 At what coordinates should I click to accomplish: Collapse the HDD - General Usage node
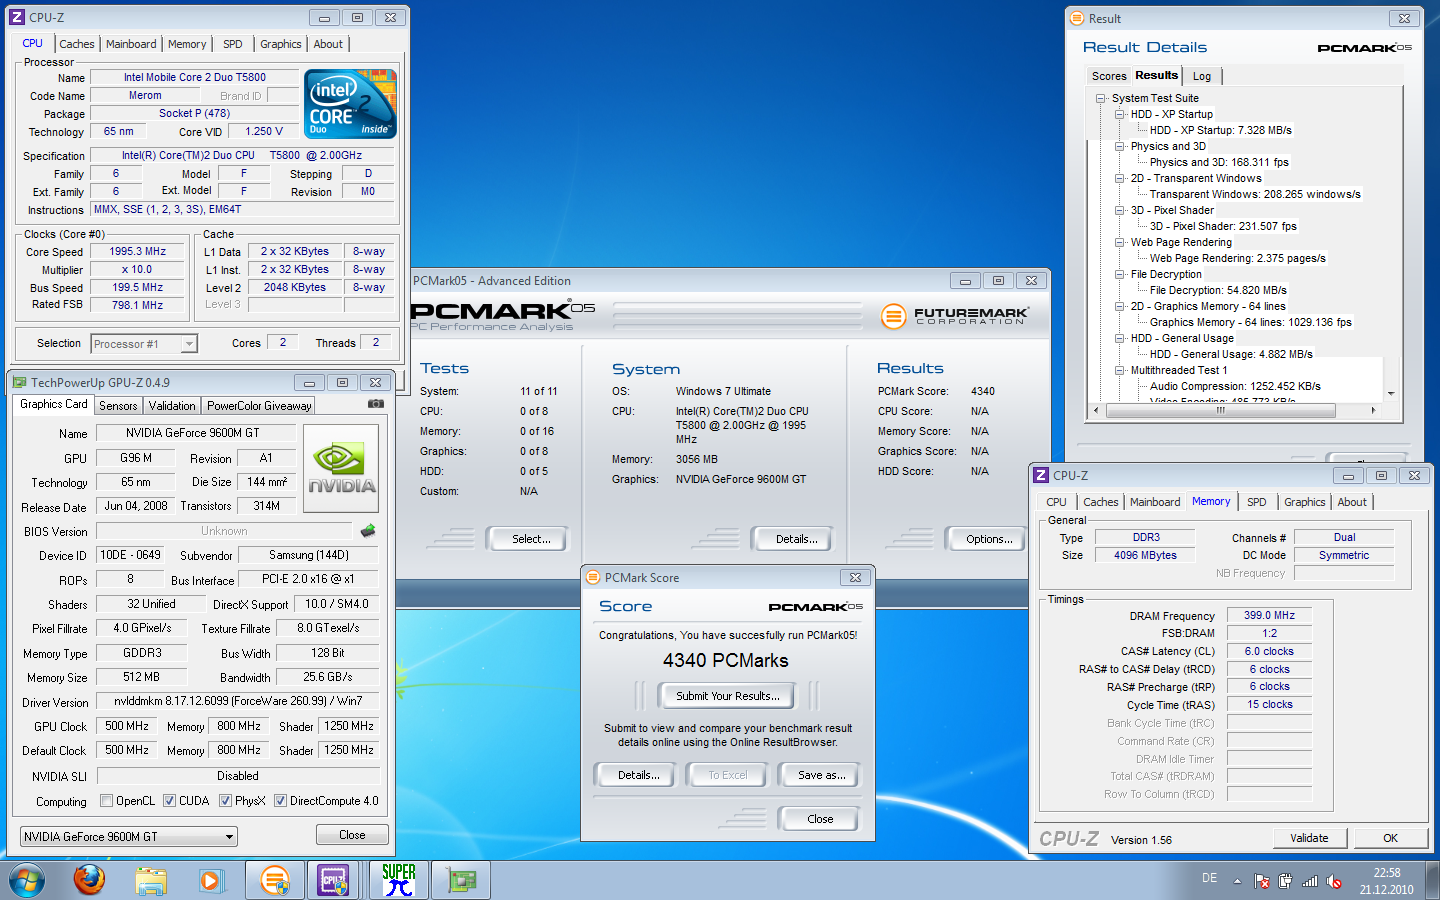tap(1120, 338)
